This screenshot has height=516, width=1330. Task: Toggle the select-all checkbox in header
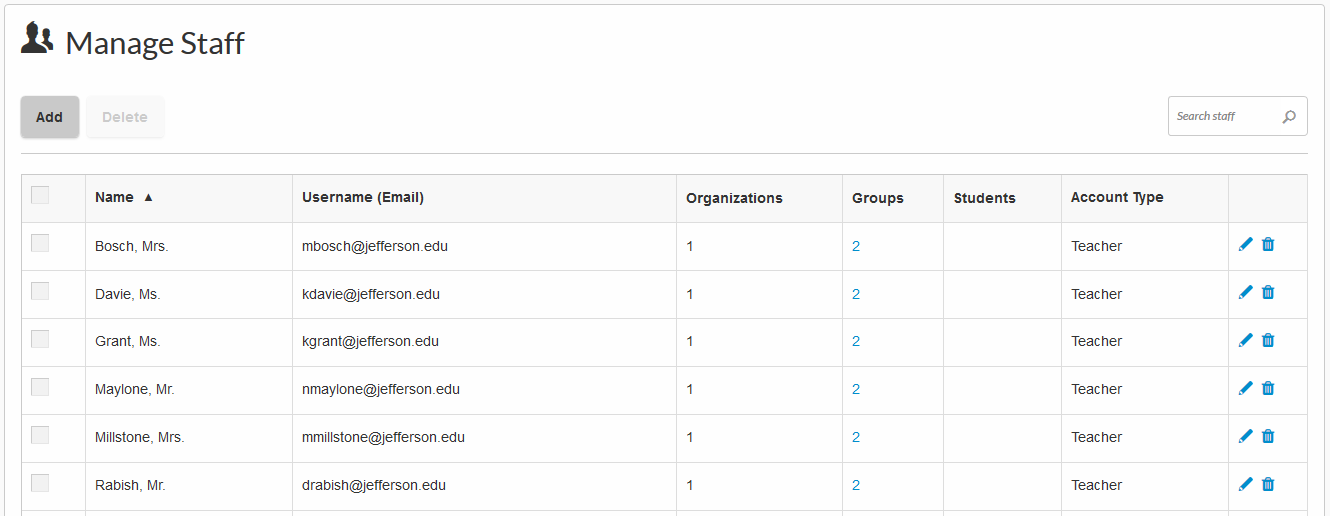pos(40,195)
